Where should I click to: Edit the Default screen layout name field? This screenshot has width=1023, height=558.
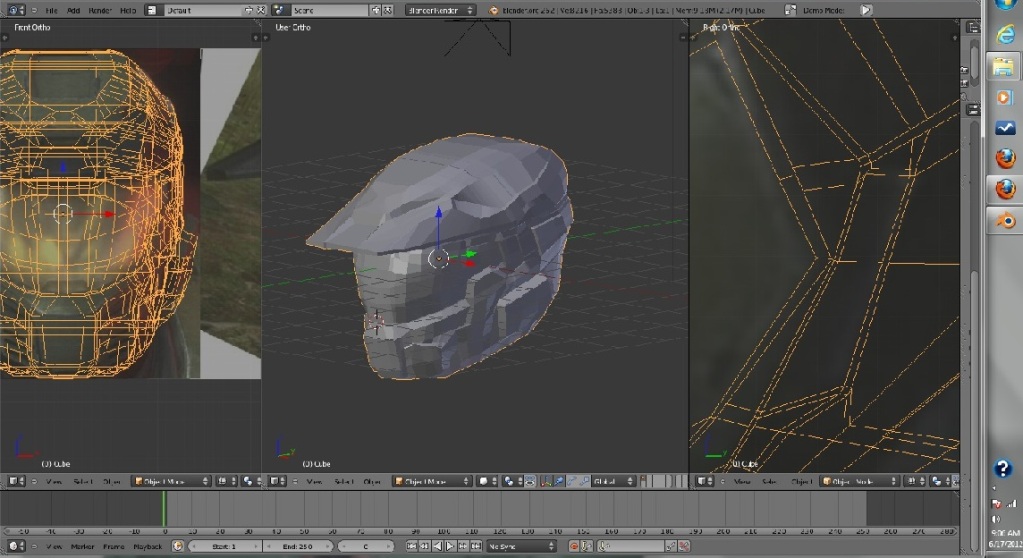tap(202, 10)
